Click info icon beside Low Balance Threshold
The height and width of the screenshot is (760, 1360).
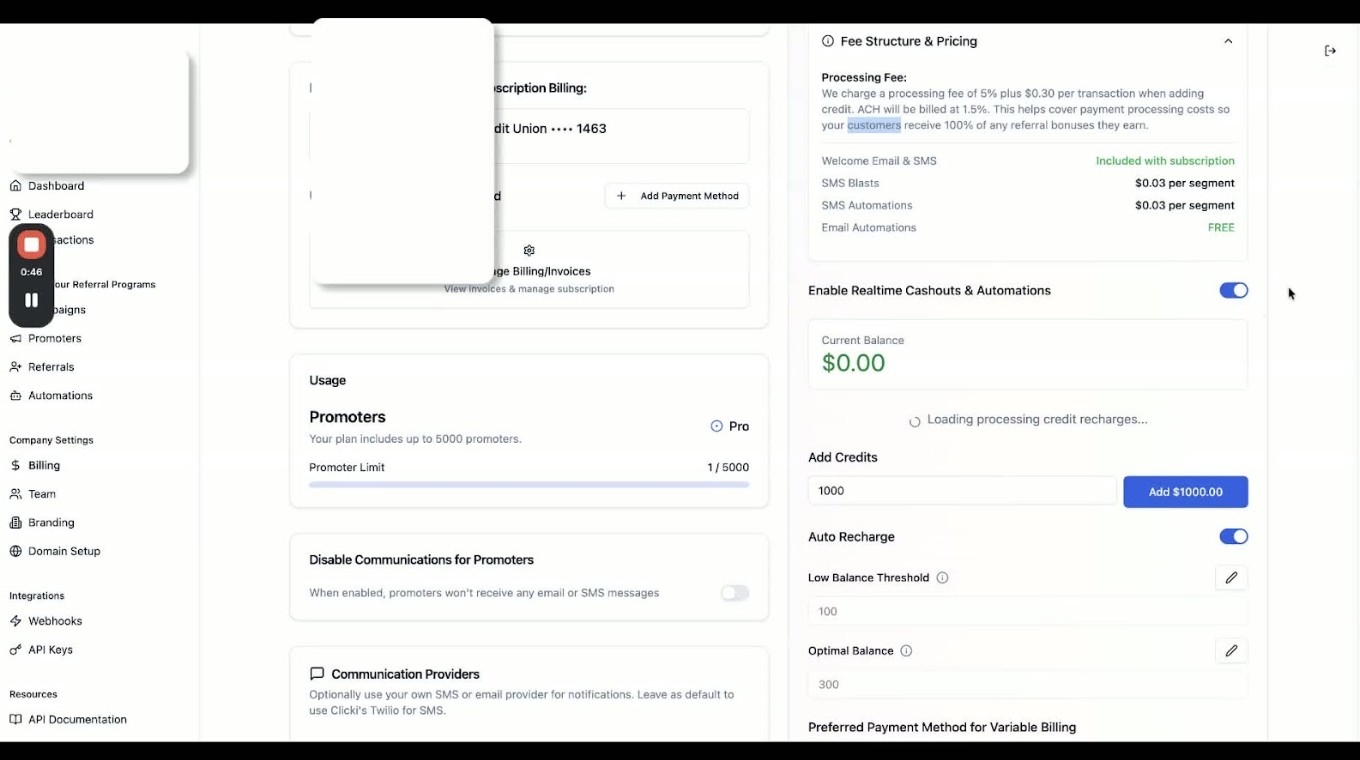(942, 578)
